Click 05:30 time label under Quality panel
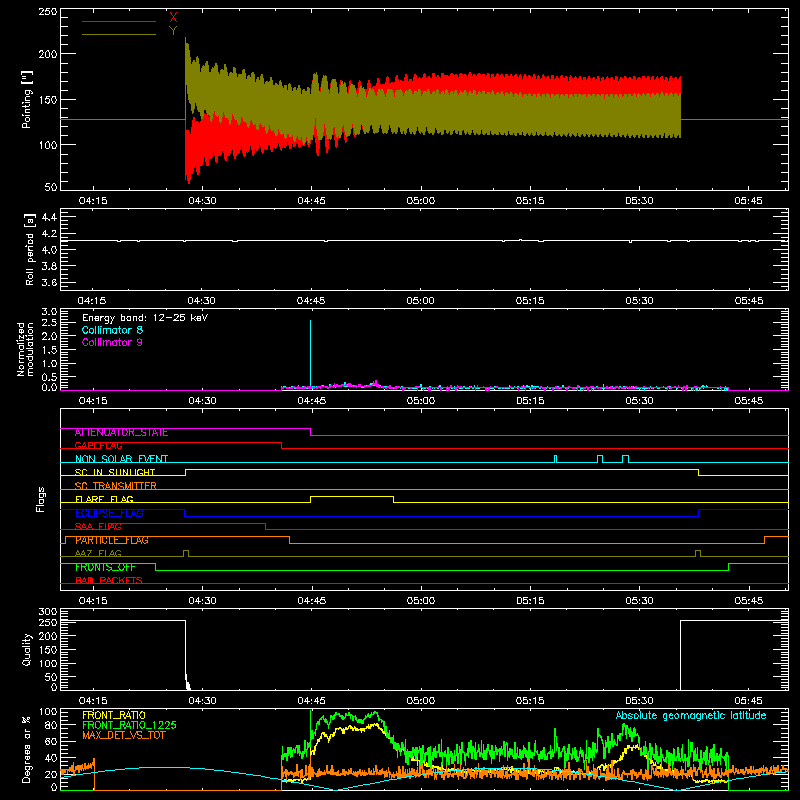800x800 pixels. click(639, 701)
